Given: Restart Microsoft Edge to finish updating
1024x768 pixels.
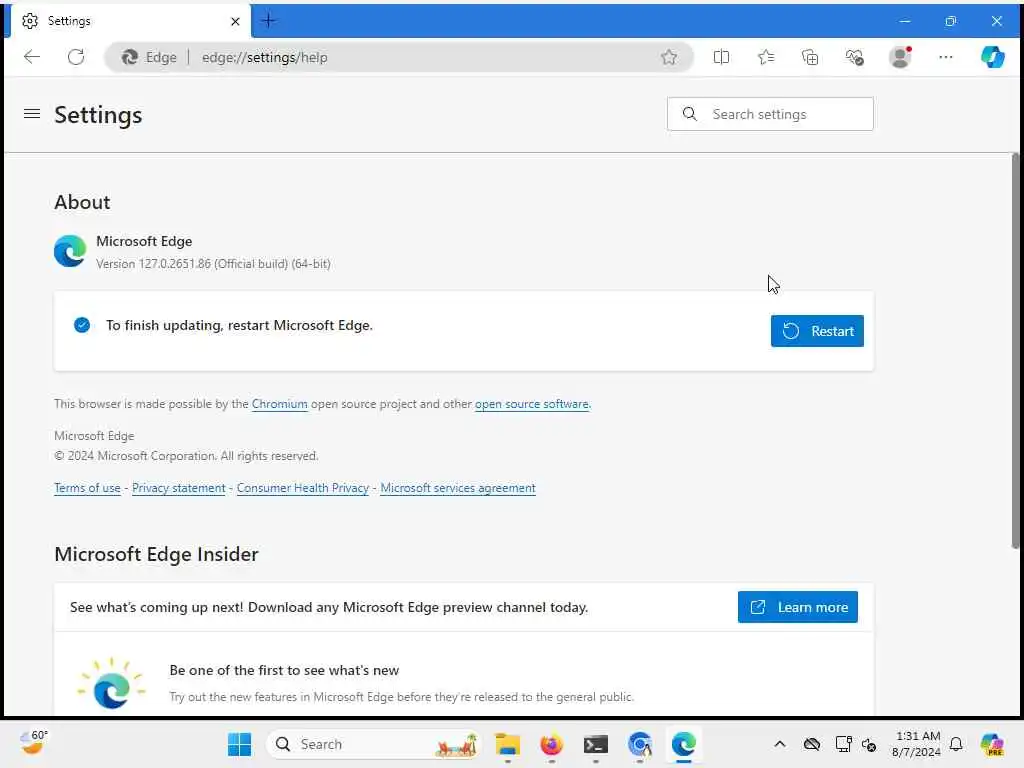Looking at the screenshot, I should [x=817, y=331].
